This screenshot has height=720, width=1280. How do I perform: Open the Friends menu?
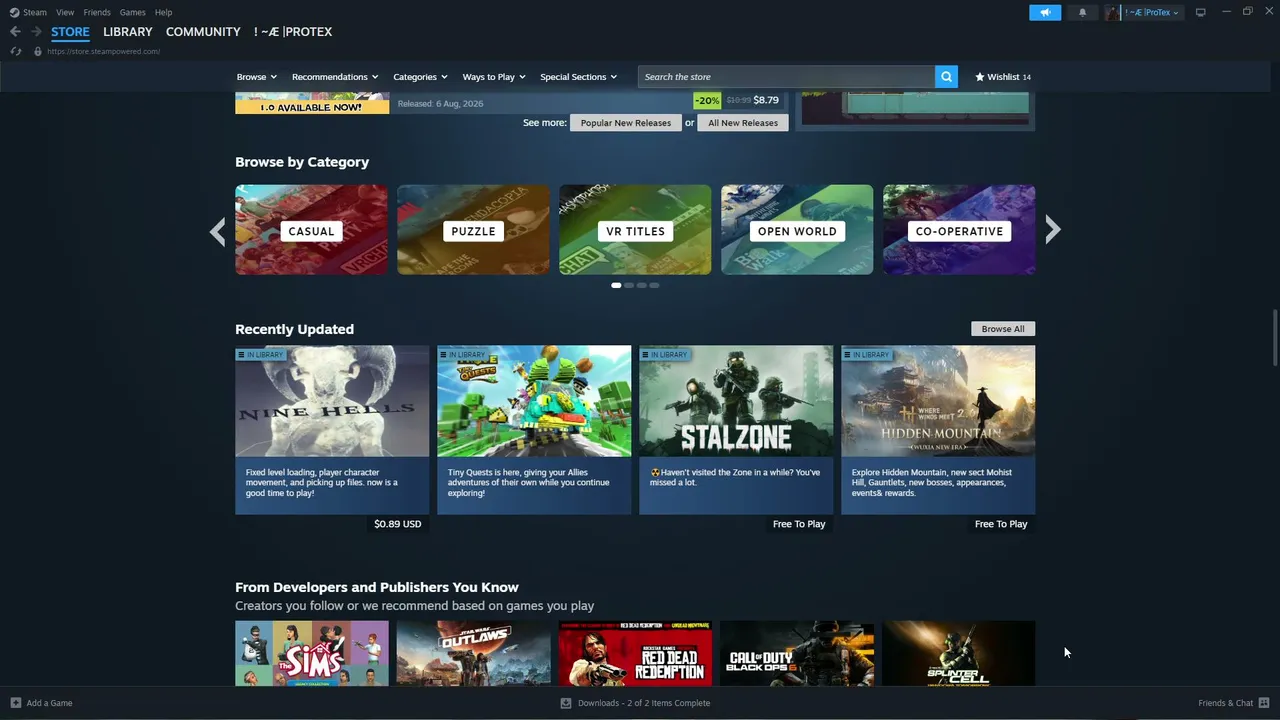click(x=97, y=12)
